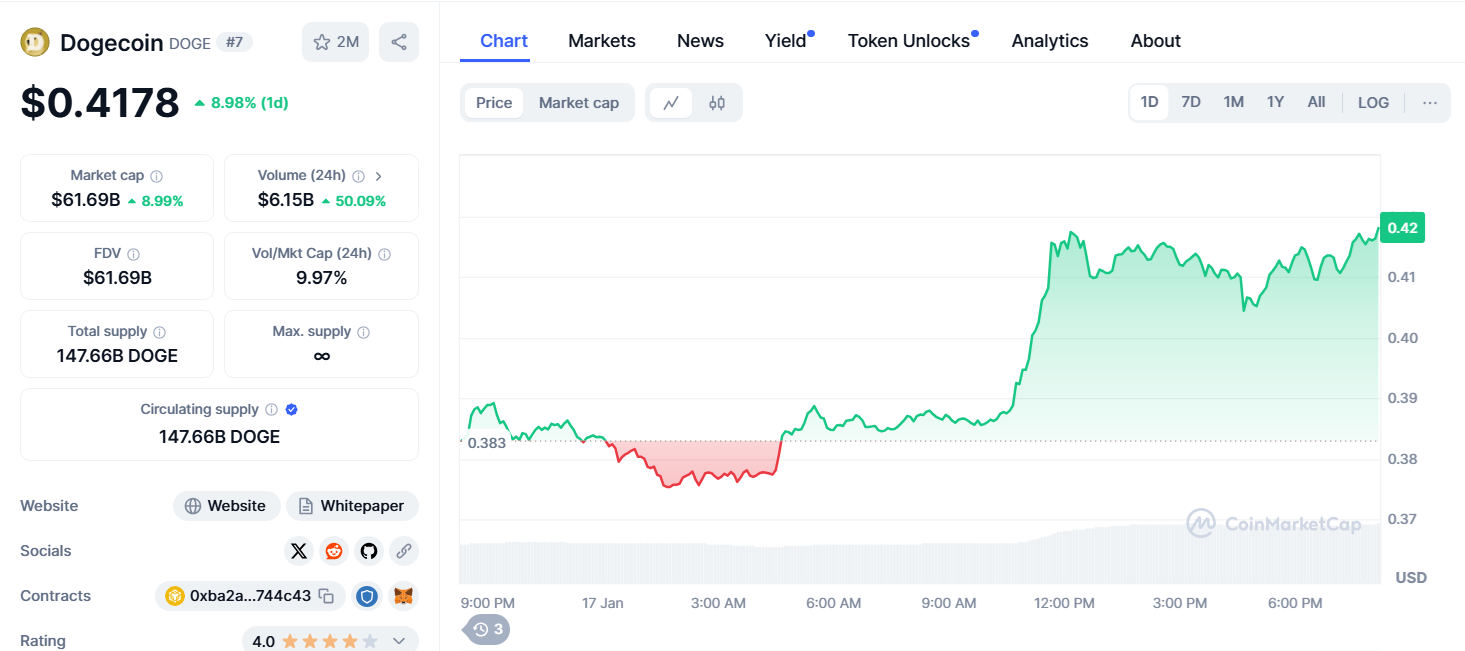
Task: Click the verified circulating supply badge
Action: point(292,410)
